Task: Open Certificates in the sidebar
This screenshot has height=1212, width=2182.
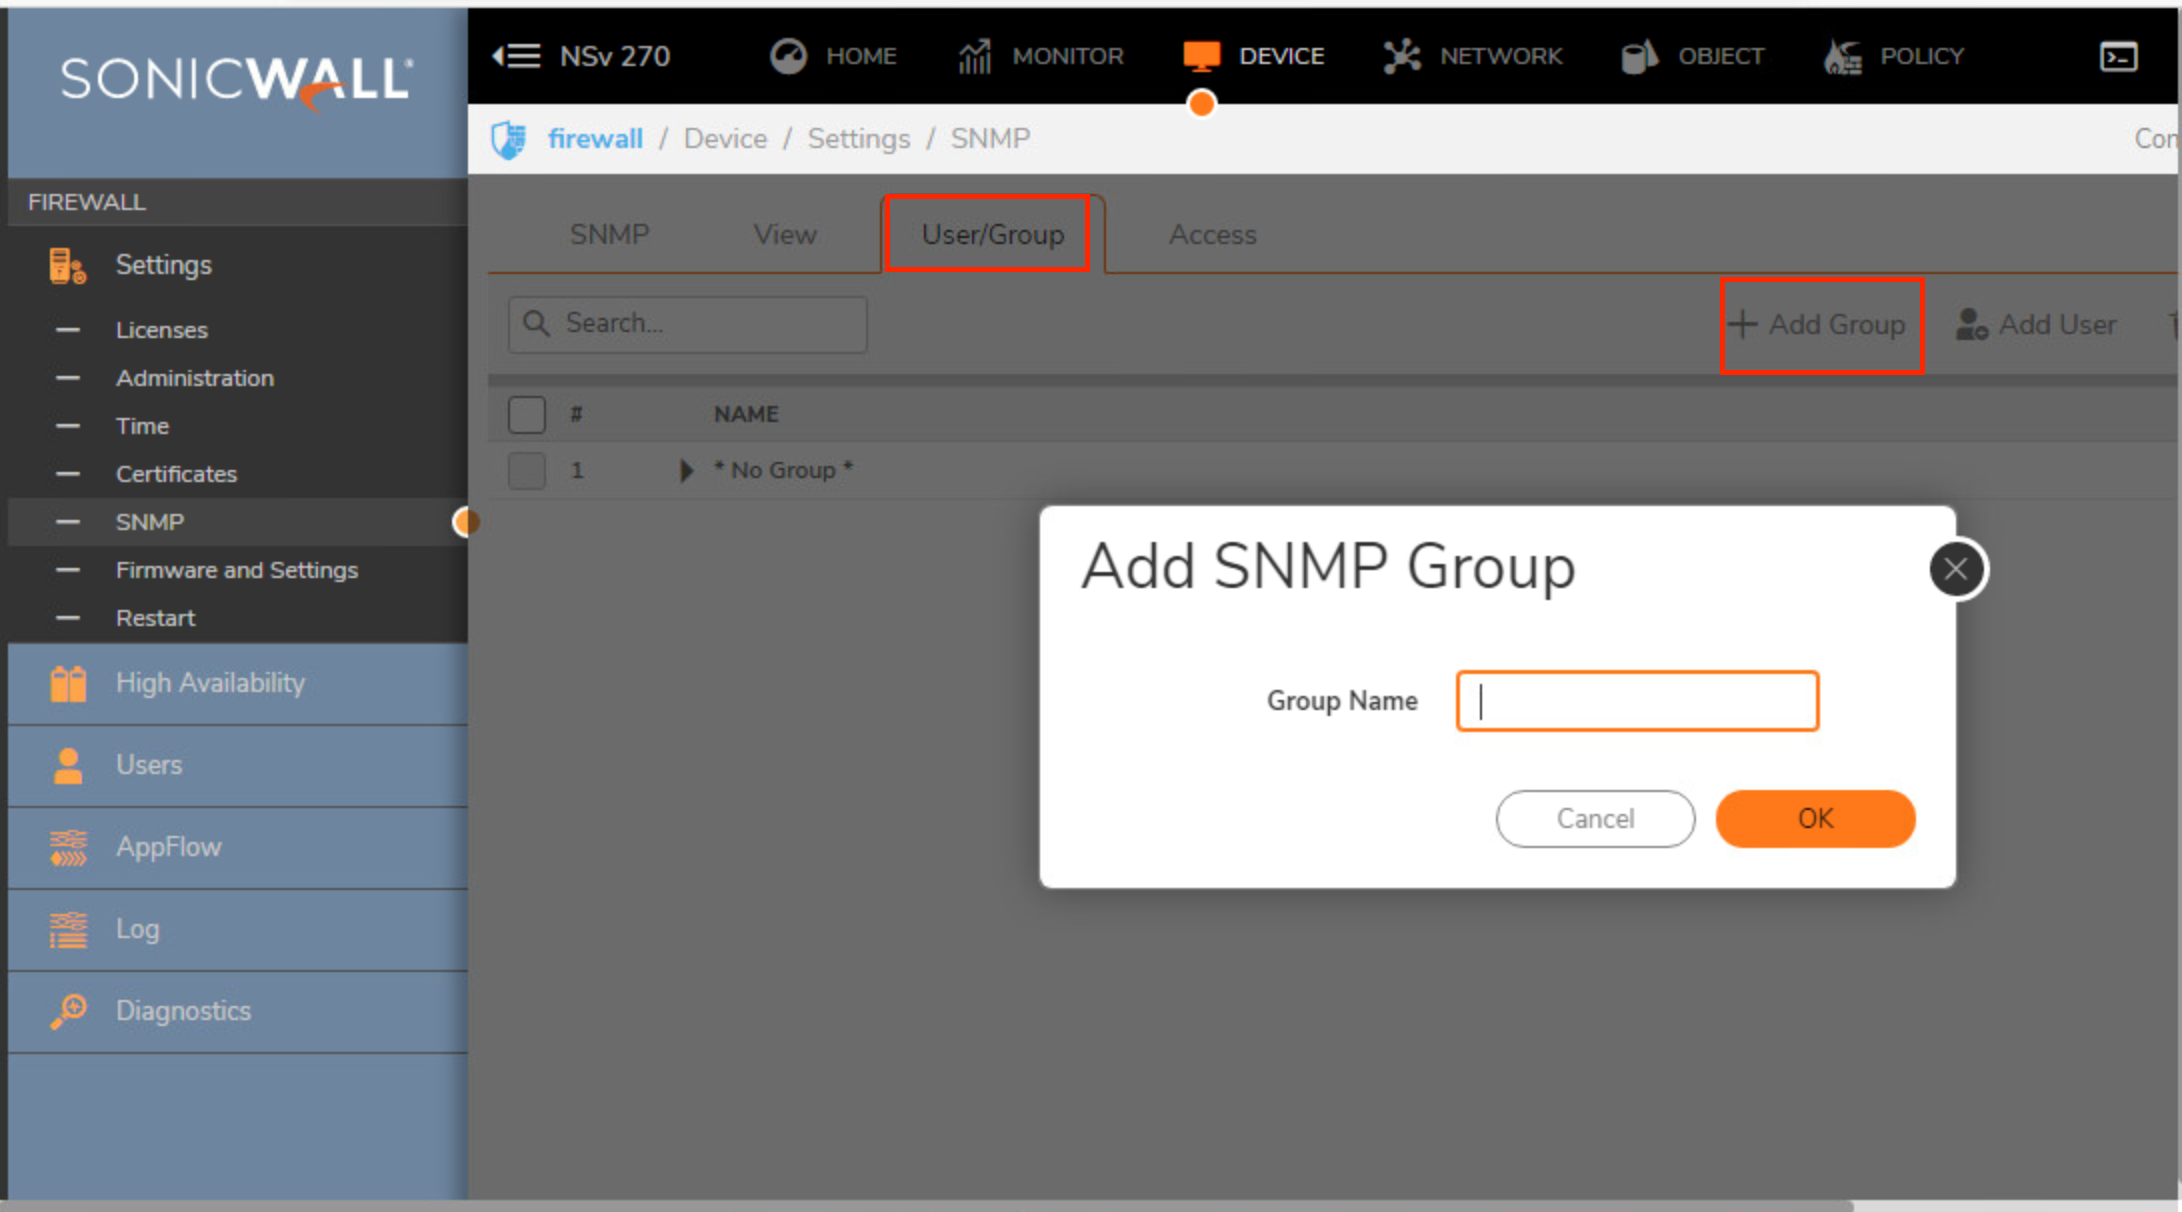Action: pyautogui.click(x=176, y=474)
